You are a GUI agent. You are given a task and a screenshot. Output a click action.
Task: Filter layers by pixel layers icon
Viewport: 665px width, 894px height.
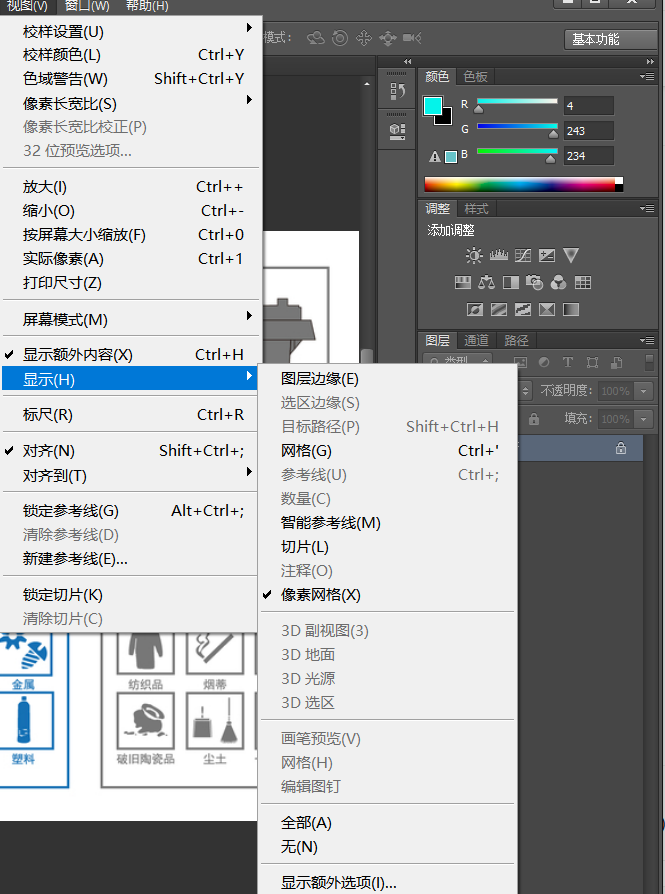(x=520, y=362)
